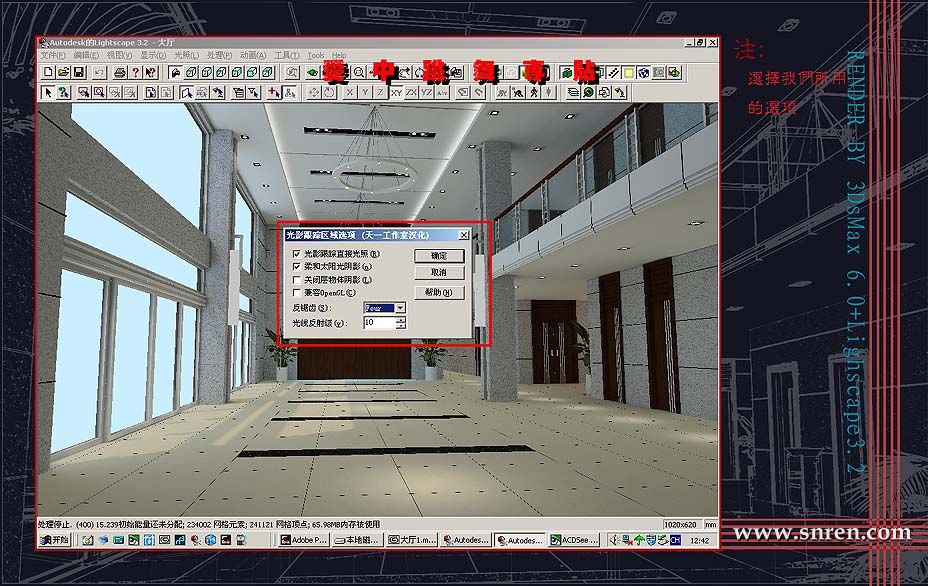Click the red plus cursor icon
Image resolution: width=928 pixels, height=586 pixels.
click(x=274, y=92)
